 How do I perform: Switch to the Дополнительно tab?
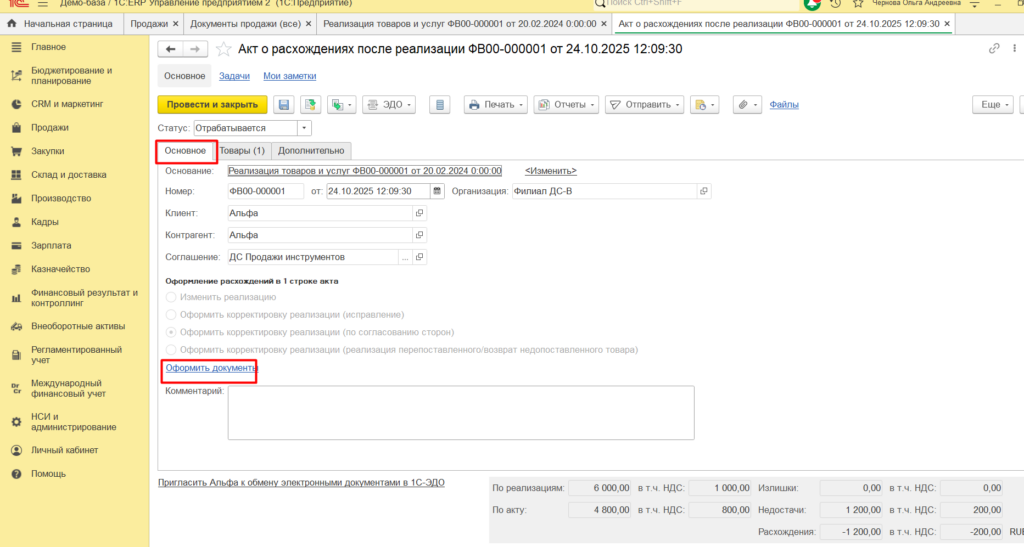tap(311, 151)
